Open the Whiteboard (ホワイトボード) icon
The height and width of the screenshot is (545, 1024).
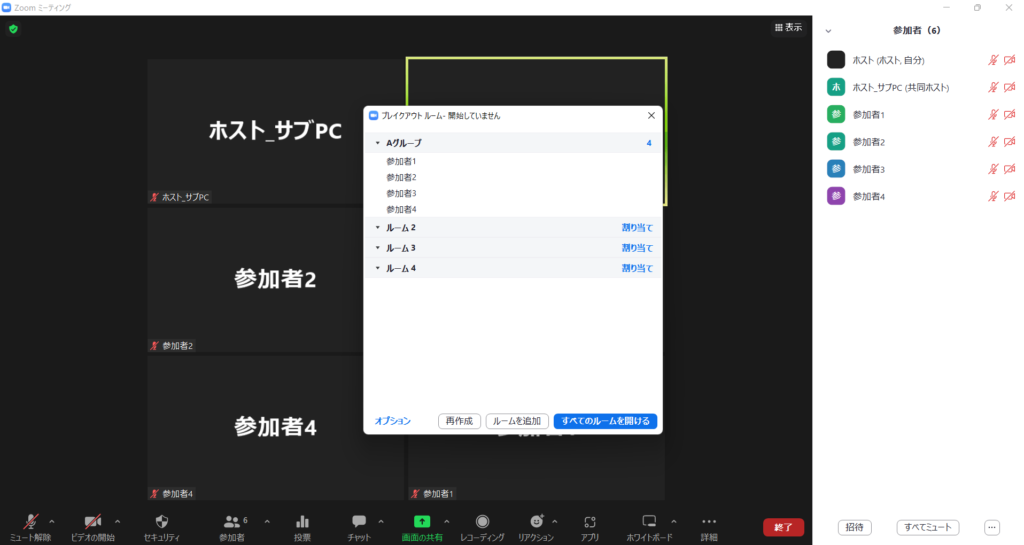click(x=649, y=521)
